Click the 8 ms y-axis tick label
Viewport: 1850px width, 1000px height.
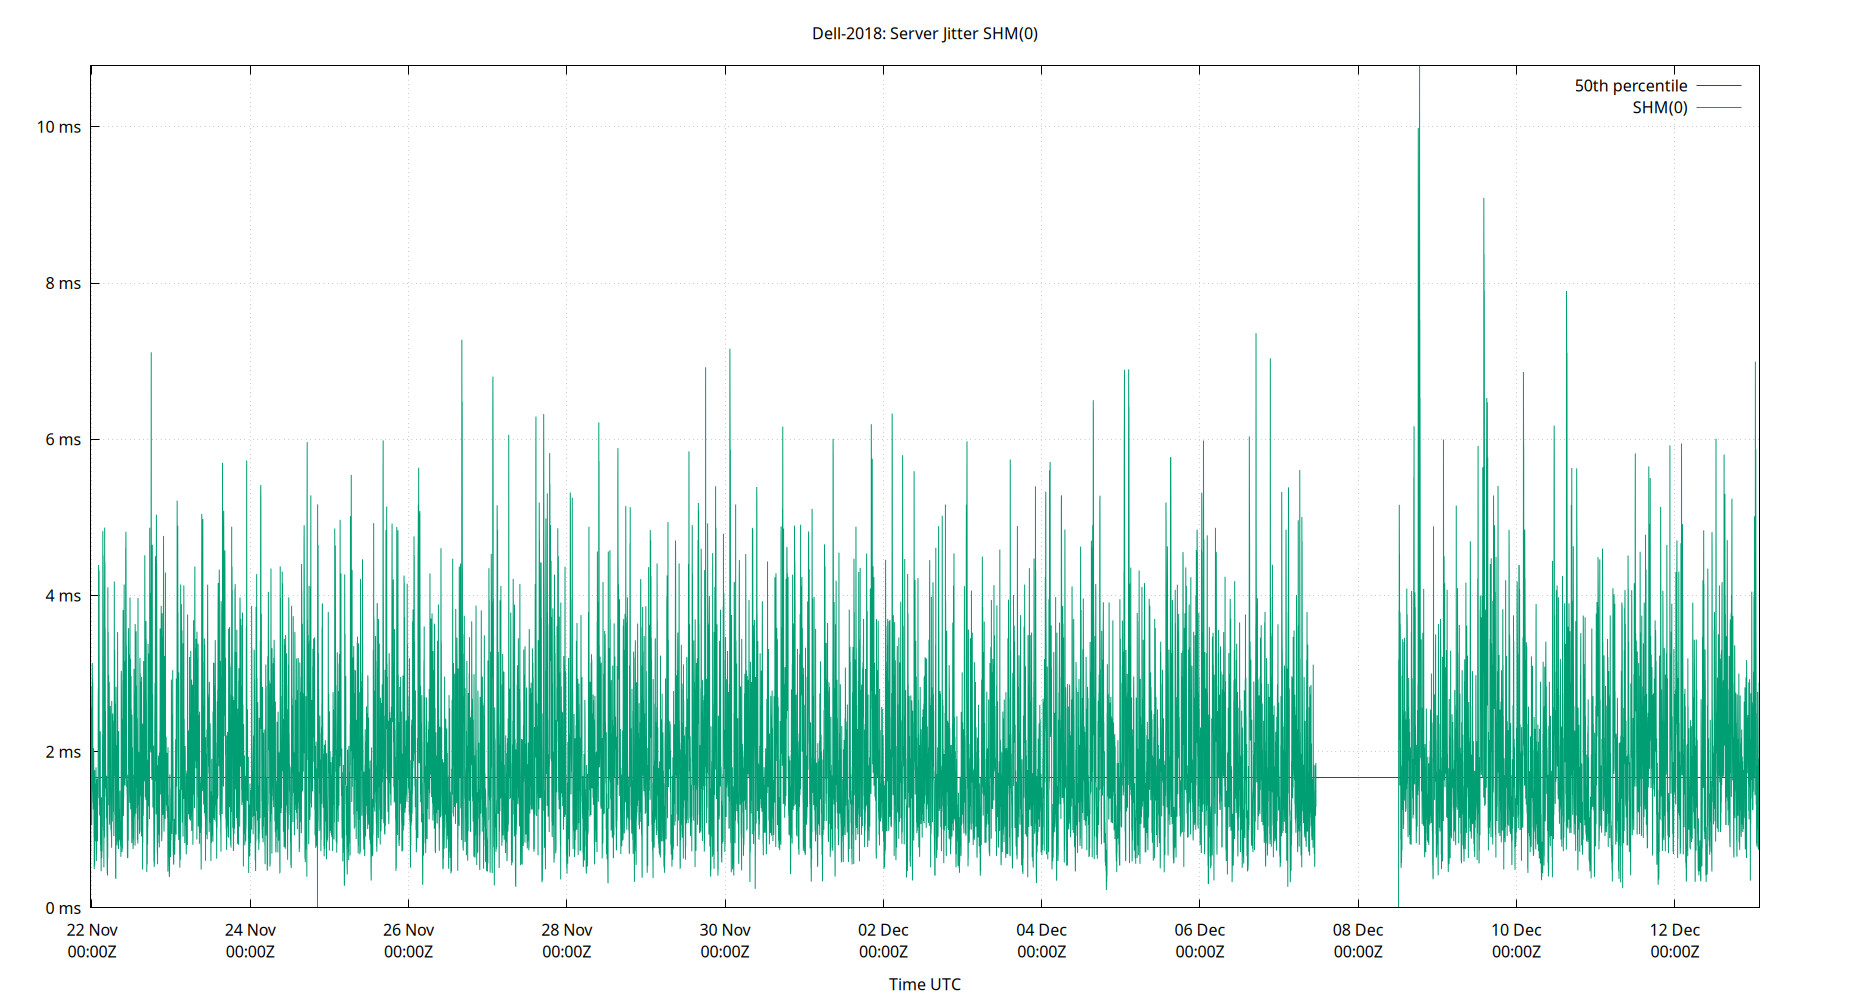coord(64,283)
